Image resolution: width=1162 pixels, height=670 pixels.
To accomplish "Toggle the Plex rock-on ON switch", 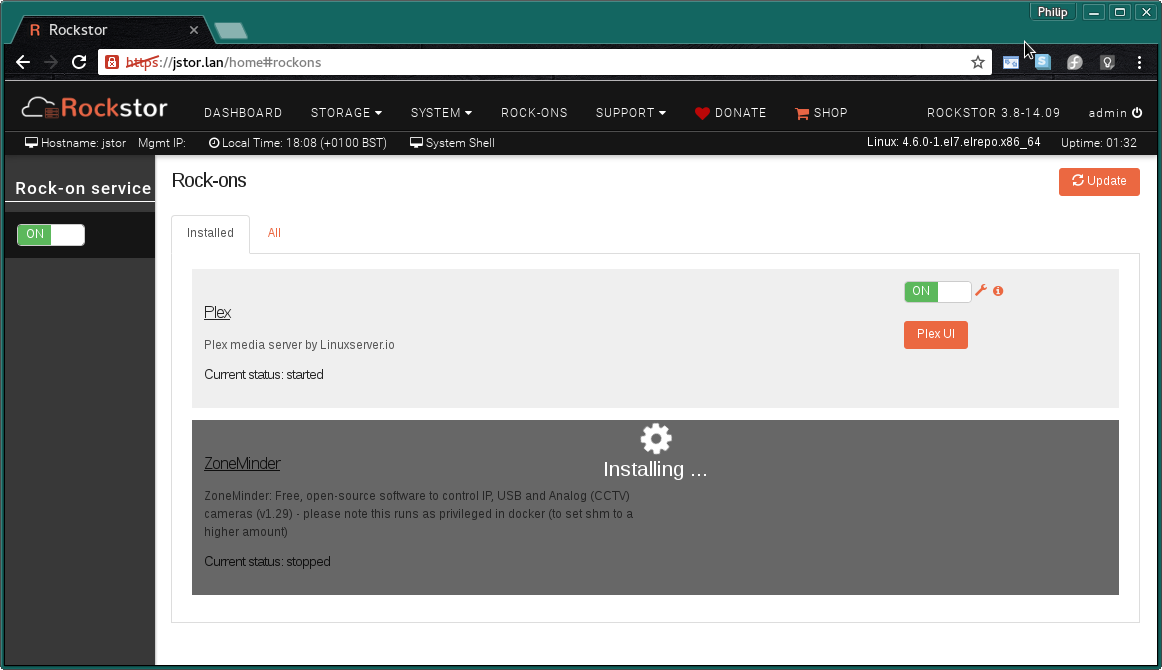I will [x=937, y=291].
